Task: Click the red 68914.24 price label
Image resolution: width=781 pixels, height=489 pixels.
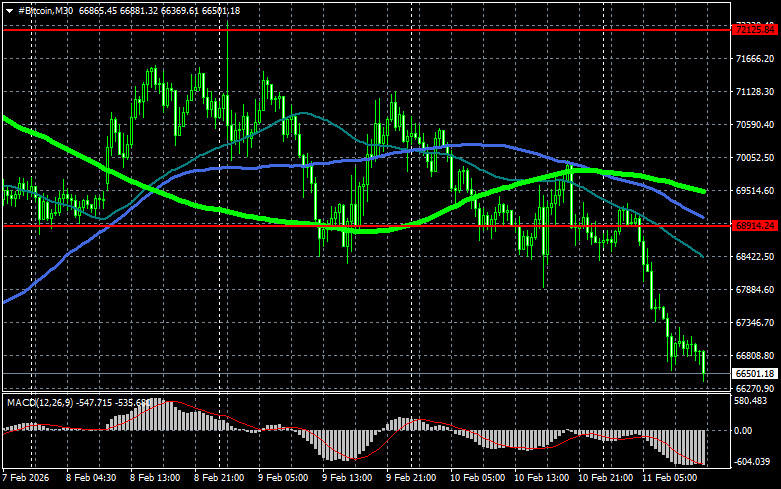Action: 755,226
